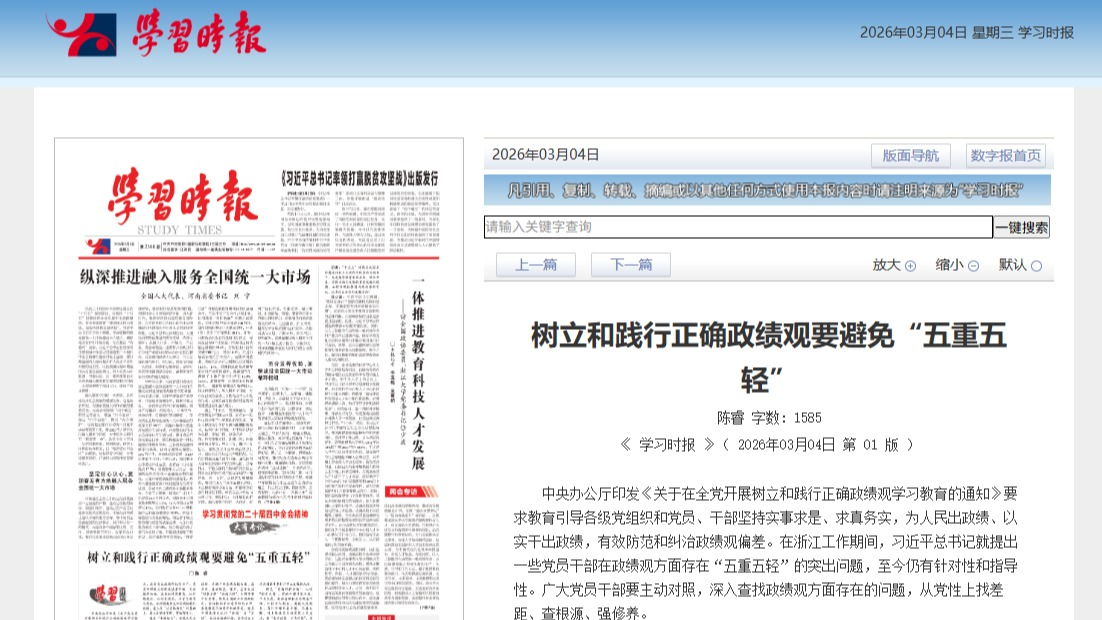This screenshot has height=620, width=1102.
Task: Click the 学习时报 logo in the header
Action: [155, 34]
